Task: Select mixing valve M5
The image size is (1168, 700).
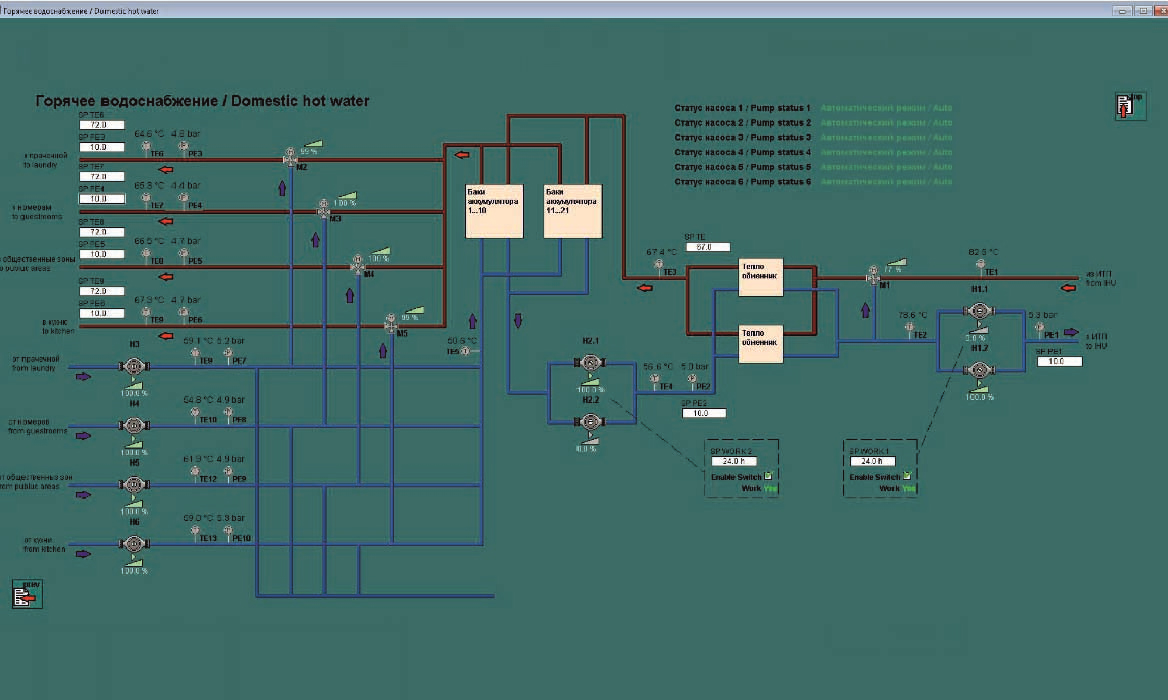Action: 391,323
